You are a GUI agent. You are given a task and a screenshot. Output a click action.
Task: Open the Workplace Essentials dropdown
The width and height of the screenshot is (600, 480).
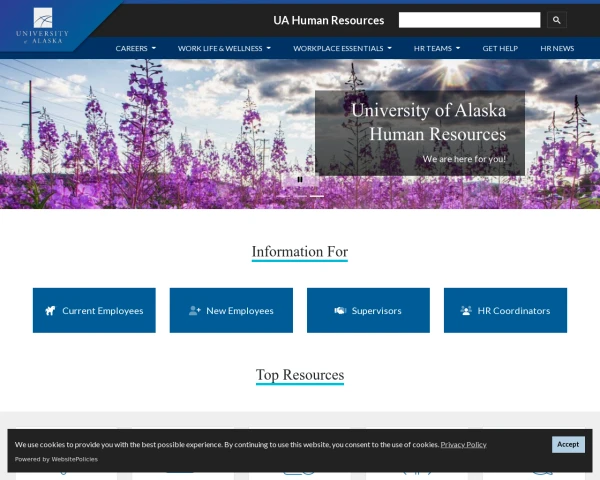pyautogui.click(x=342, y=48)
